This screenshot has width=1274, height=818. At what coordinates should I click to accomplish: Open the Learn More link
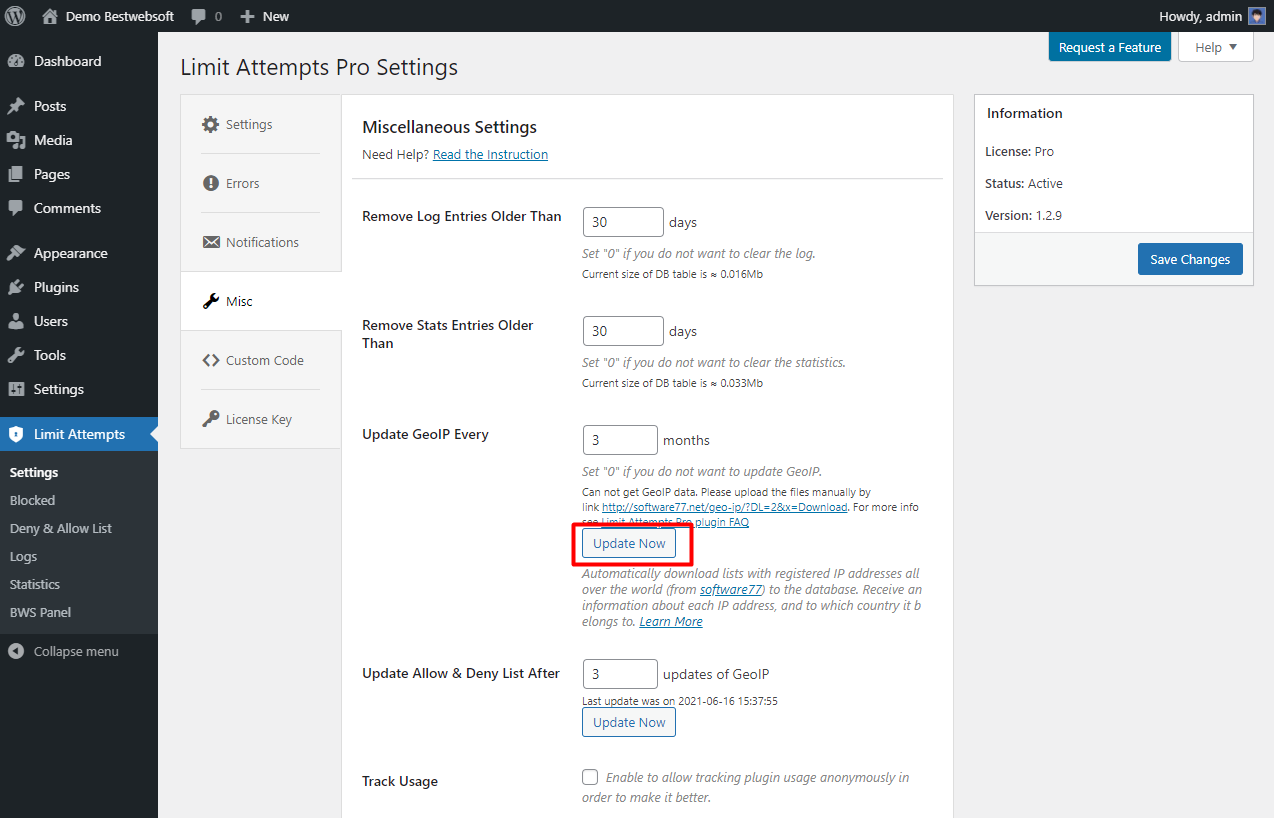click(x=671, y=622)
